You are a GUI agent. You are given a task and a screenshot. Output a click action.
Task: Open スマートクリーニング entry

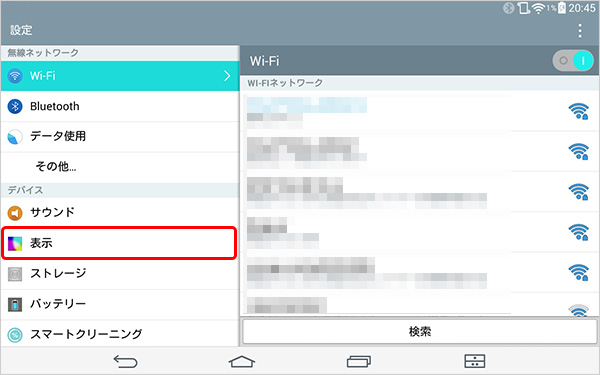click(x=120, y=334)
